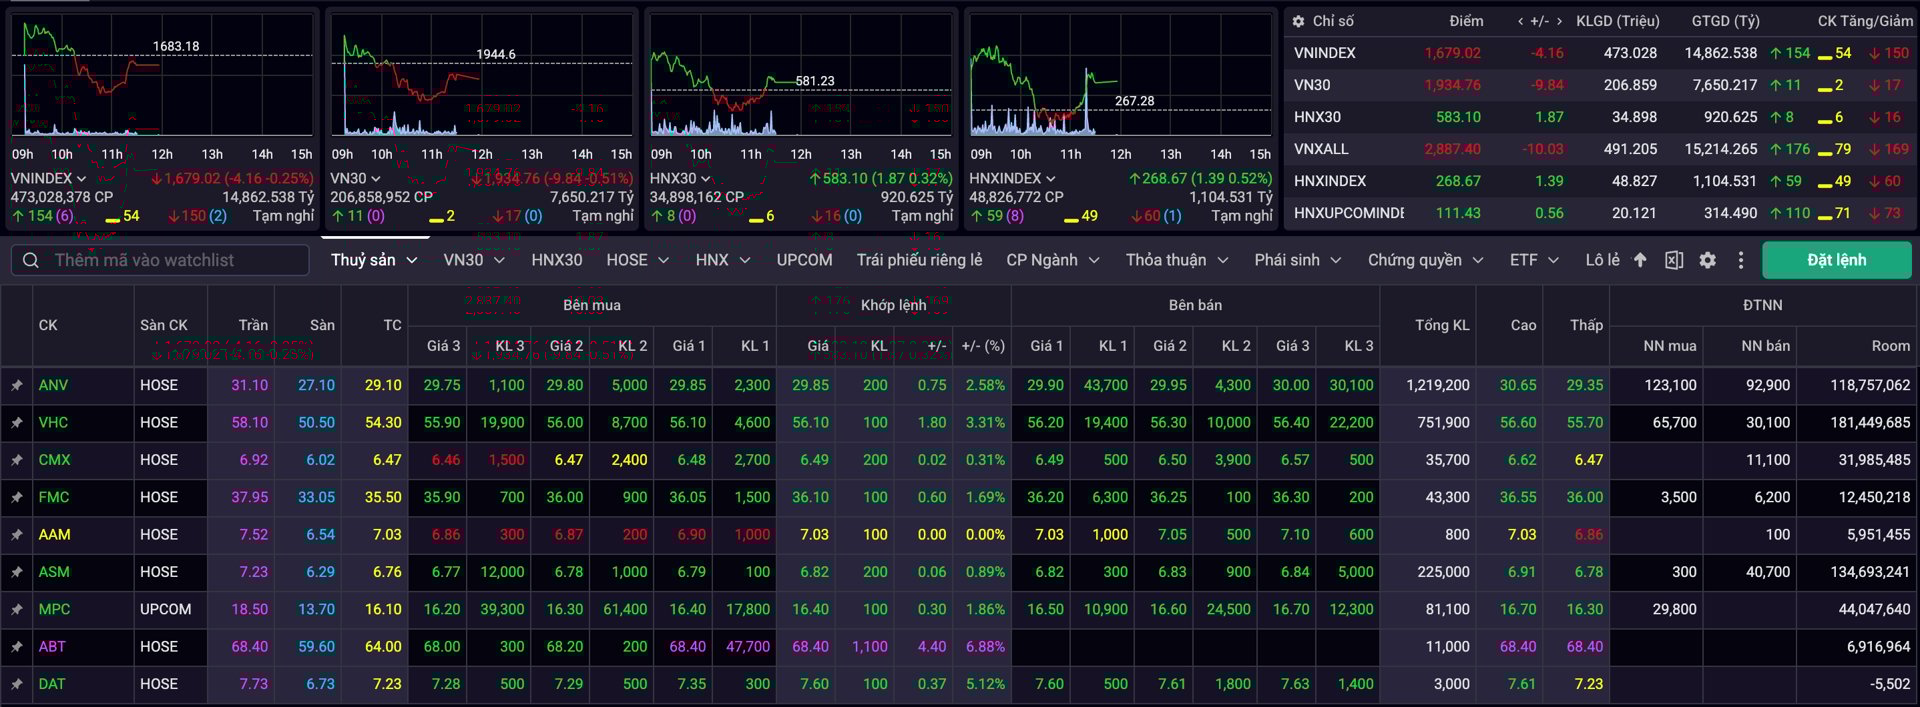Export the price board to Excel

1673,260
